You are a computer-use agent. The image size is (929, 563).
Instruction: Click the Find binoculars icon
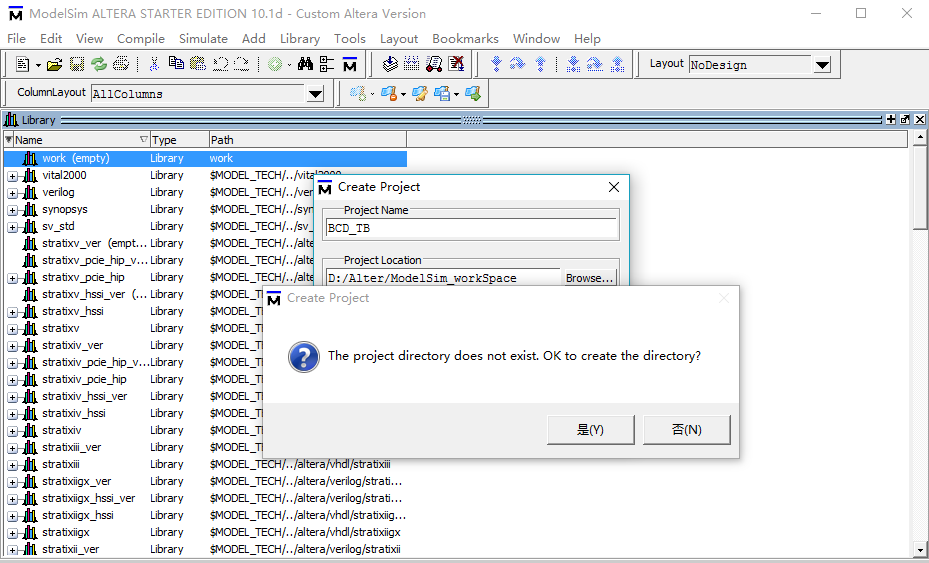305,64
